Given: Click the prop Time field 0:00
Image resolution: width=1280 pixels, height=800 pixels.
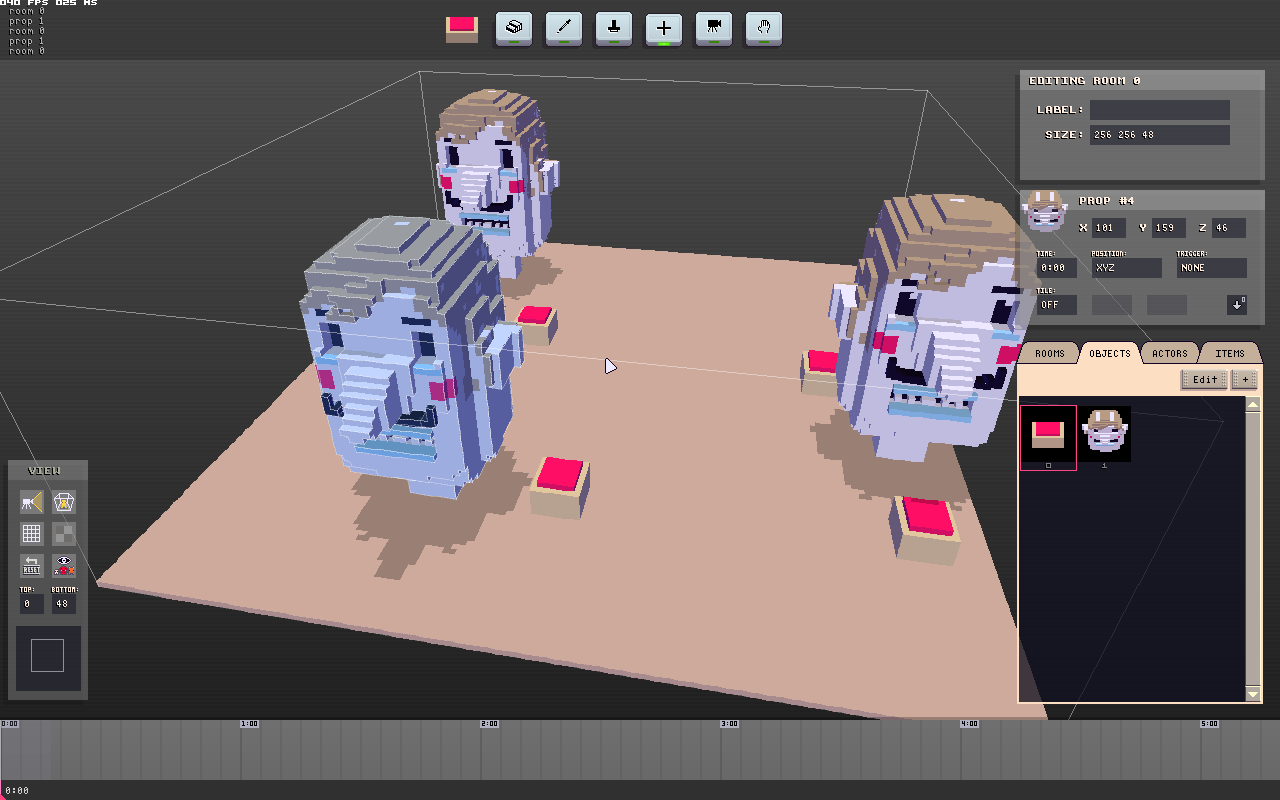Looking at the screenshot, I should (x=1057, y=268).
